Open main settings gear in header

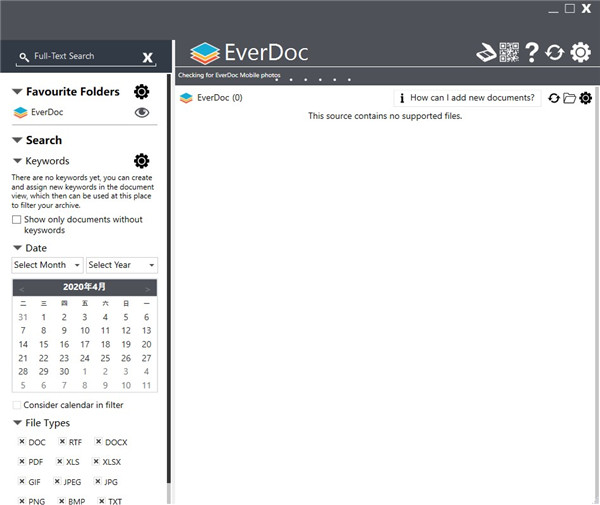(x=580, y=52)
